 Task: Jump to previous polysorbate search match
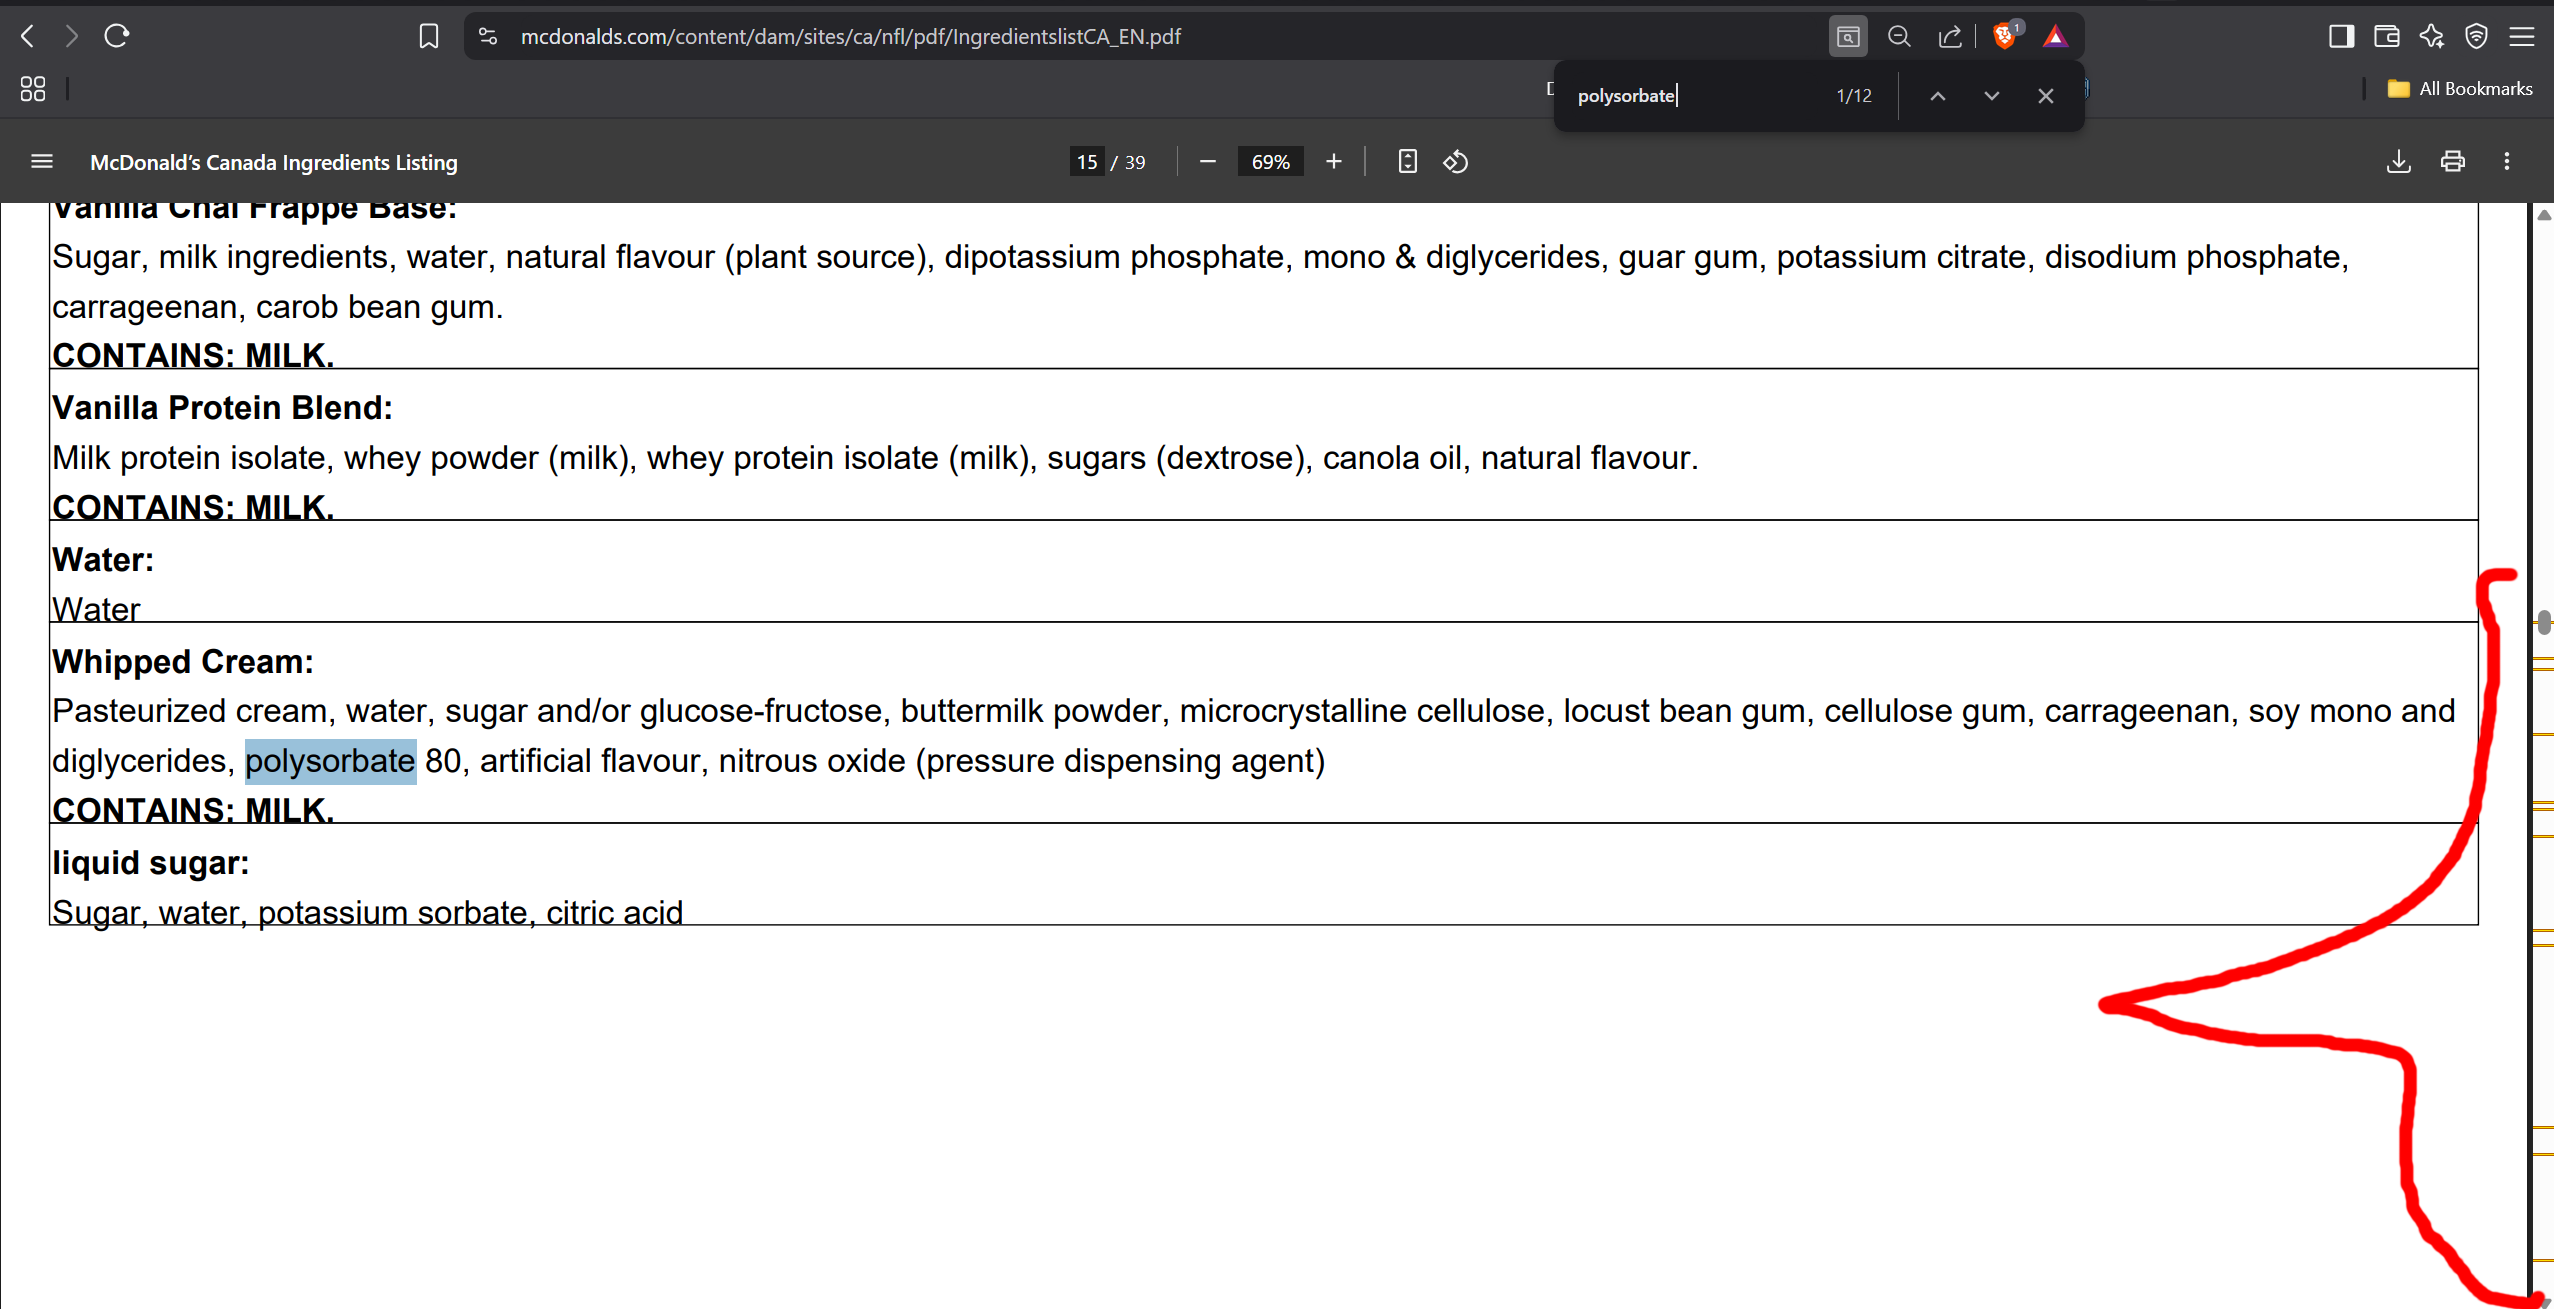tap(1938, 96)
